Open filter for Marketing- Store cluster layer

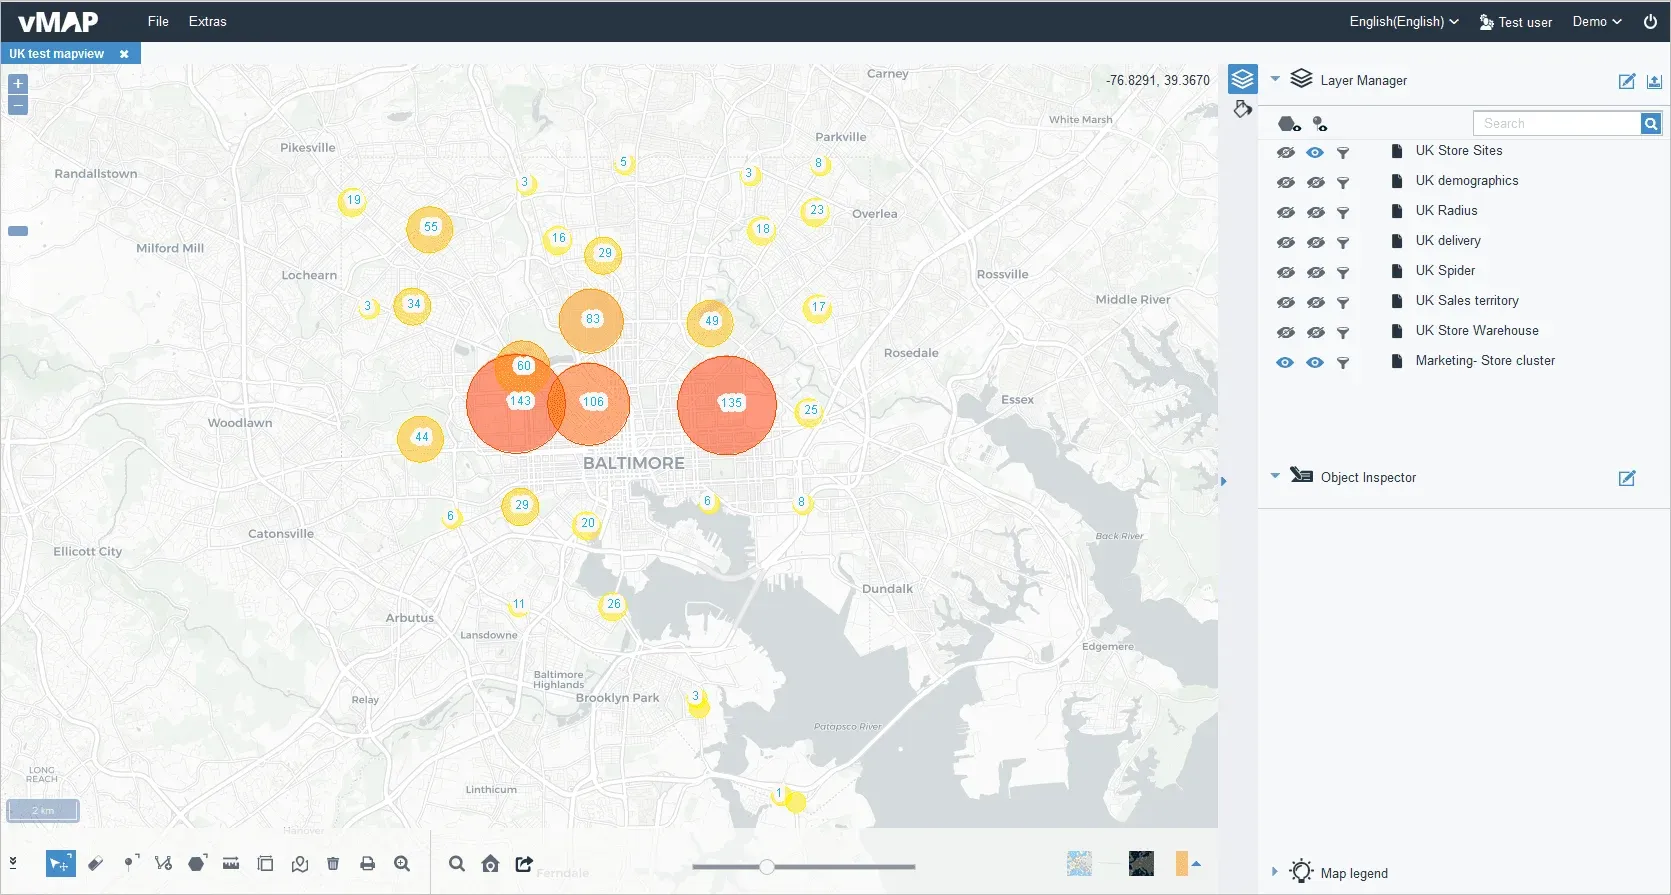tap(1343, 363)
